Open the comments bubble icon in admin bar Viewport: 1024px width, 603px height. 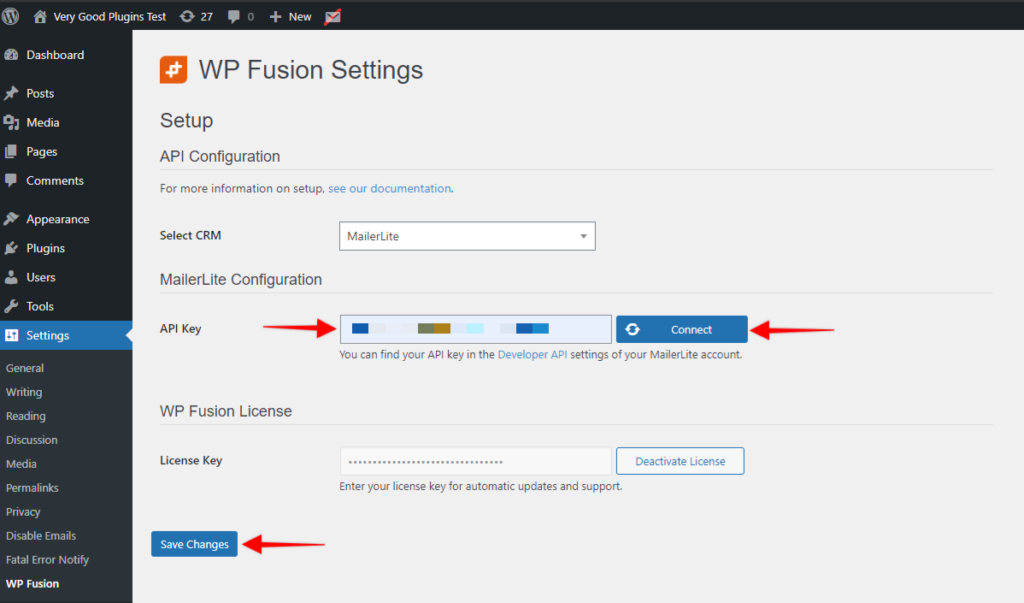233,16
